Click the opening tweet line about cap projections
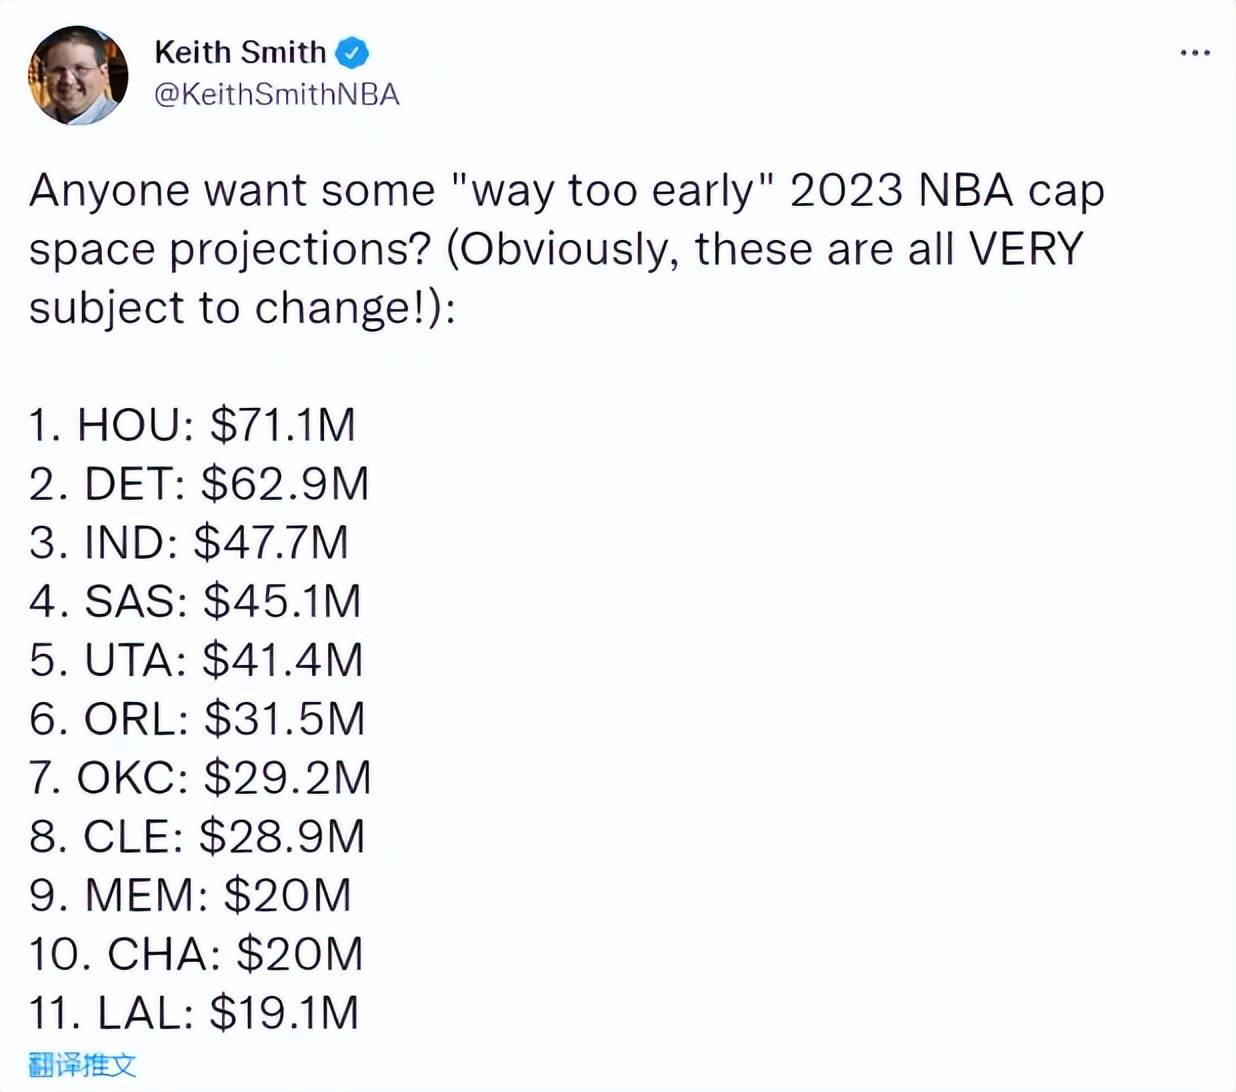The image size is (1236, 1092). click(x=567, y=190)
